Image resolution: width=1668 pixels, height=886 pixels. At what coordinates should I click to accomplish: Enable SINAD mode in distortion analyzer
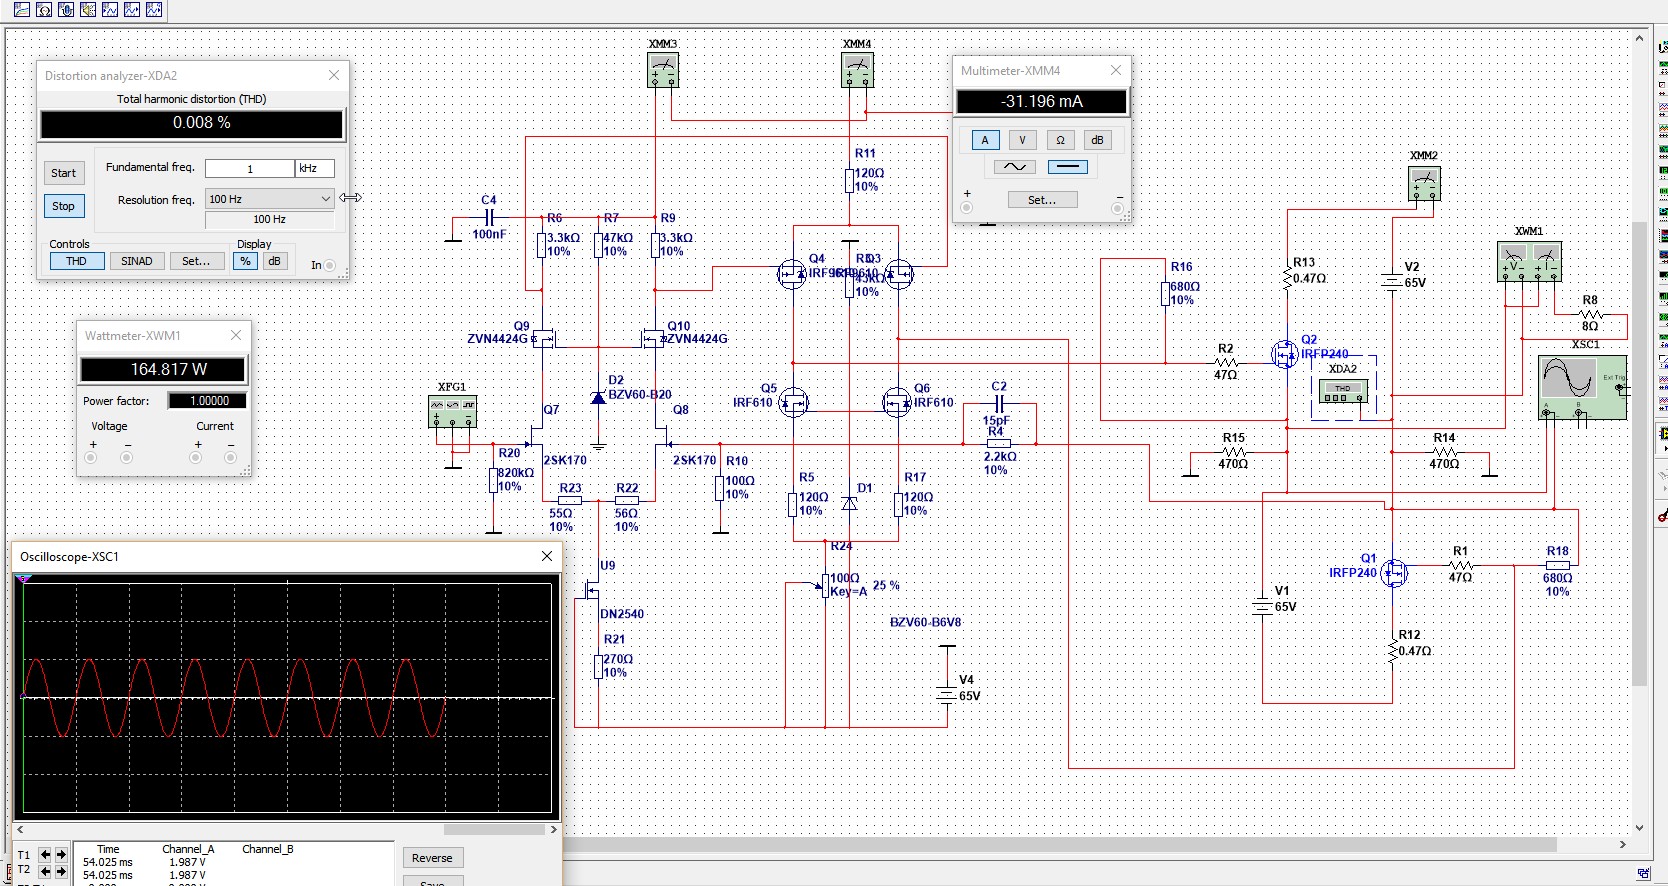[x=137, y=261]
